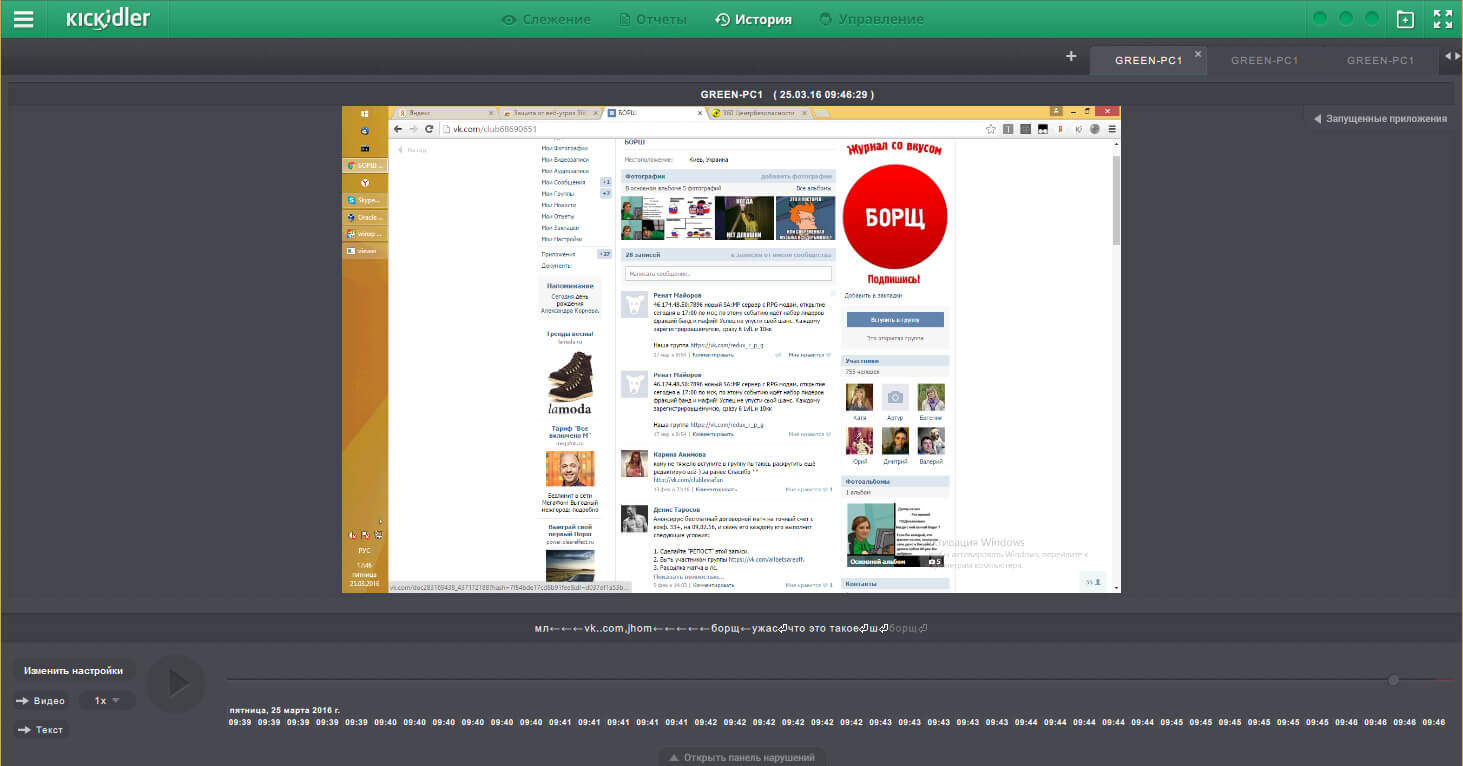Open the Kickidler hamburger menu
This screenshot has width=1463, height=766.
pos(23,19)
